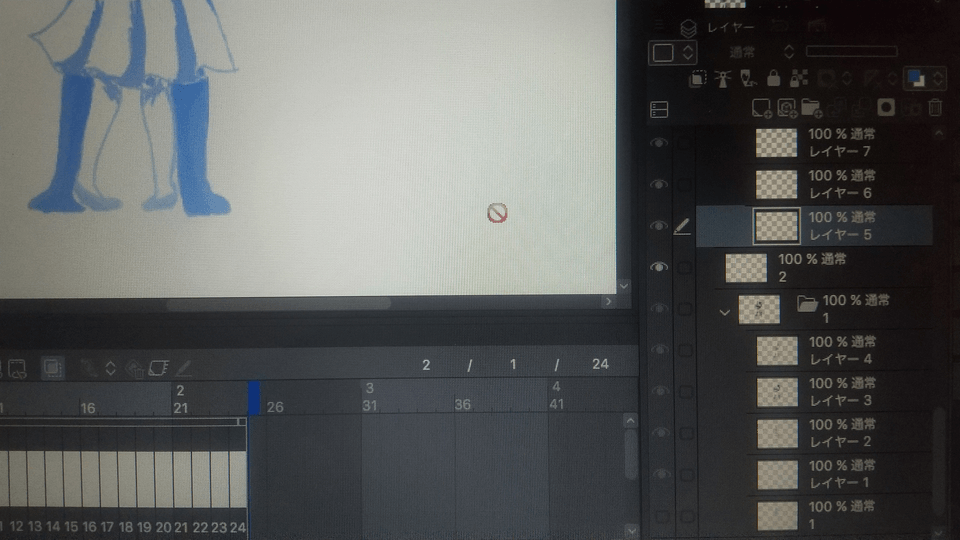Hide レイヤー 7 with its eye icon
The height and width of the screenshot is (540, 960).
click(x=659, y=143)
